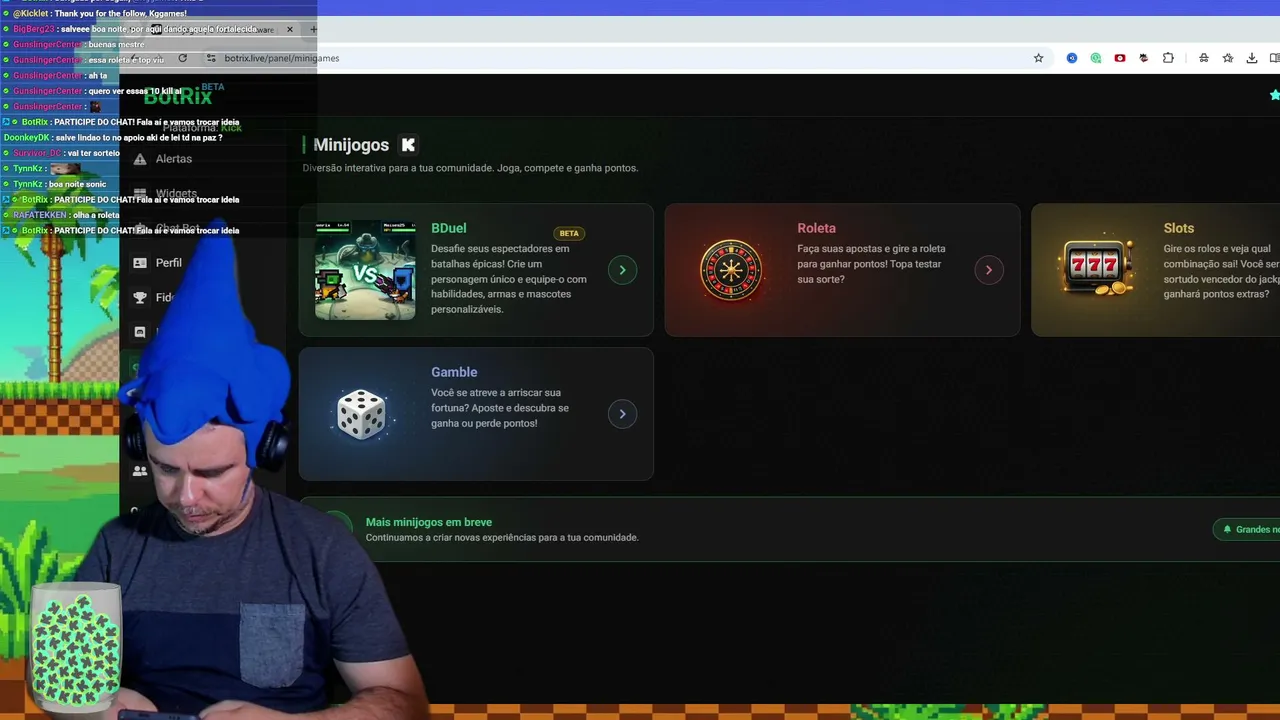Click the trophy icon in the sidebar
This screenshot has width=1280, height=720.
(x=140, y=298)
